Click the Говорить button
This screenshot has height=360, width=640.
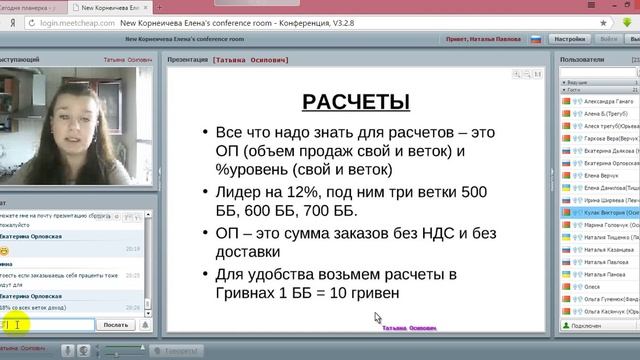pyautogui.click(x=176, y=351)
